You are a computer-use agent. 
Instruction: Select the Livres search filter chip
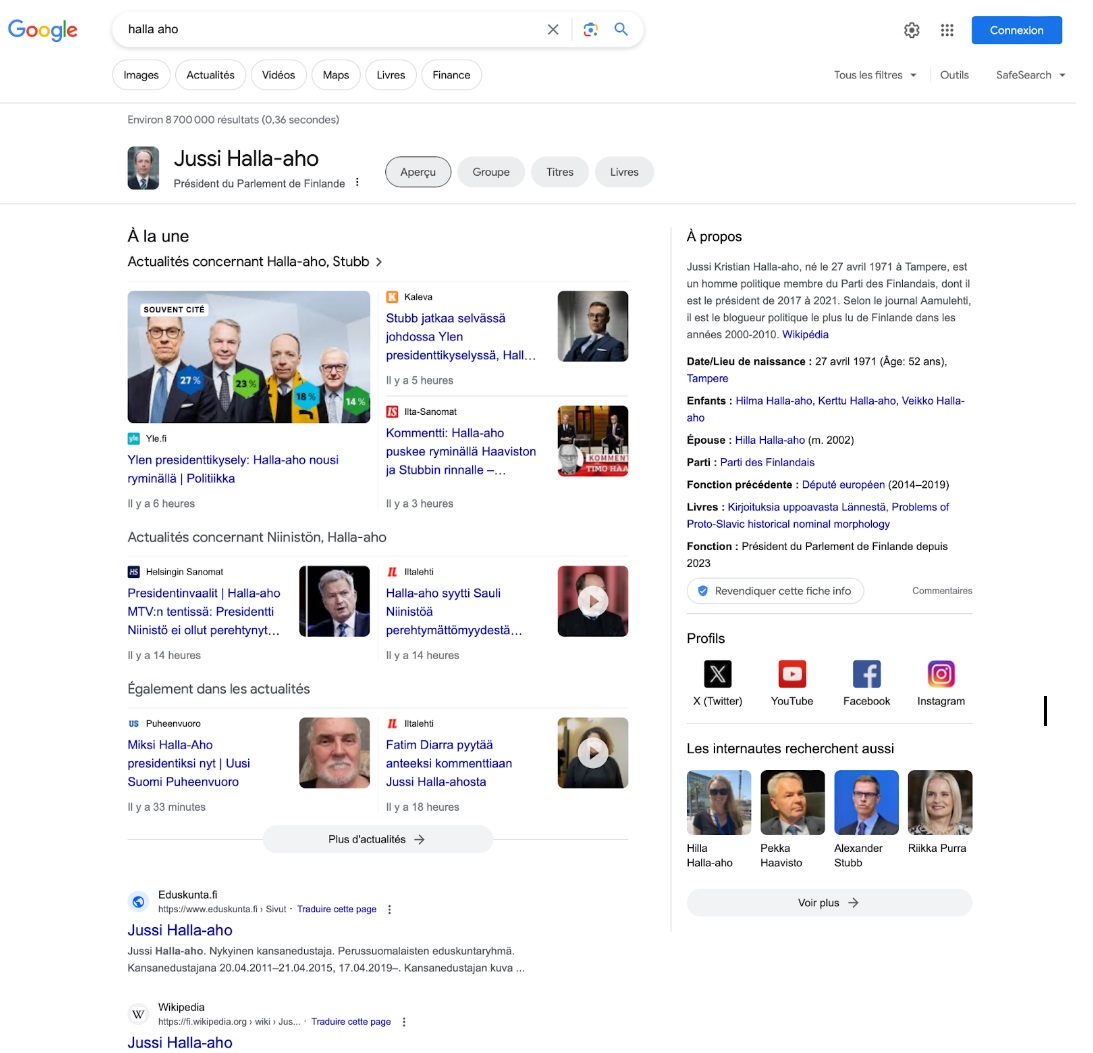point(390,75)
